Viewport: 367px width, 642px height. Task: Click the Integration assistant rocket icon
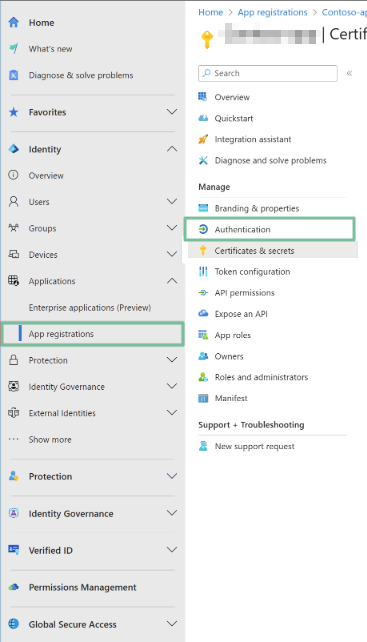tap(203, 139)
